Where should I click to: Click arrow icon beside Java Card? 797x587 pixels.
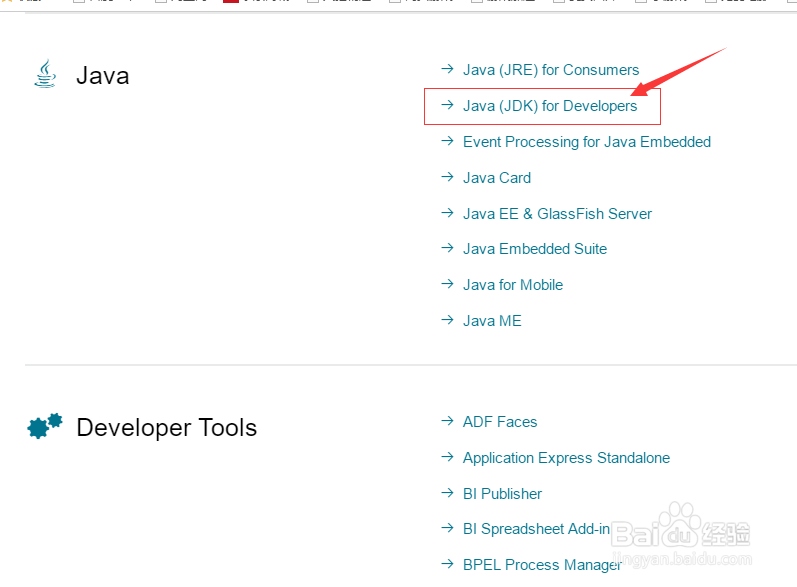click(x=447, y=177)
